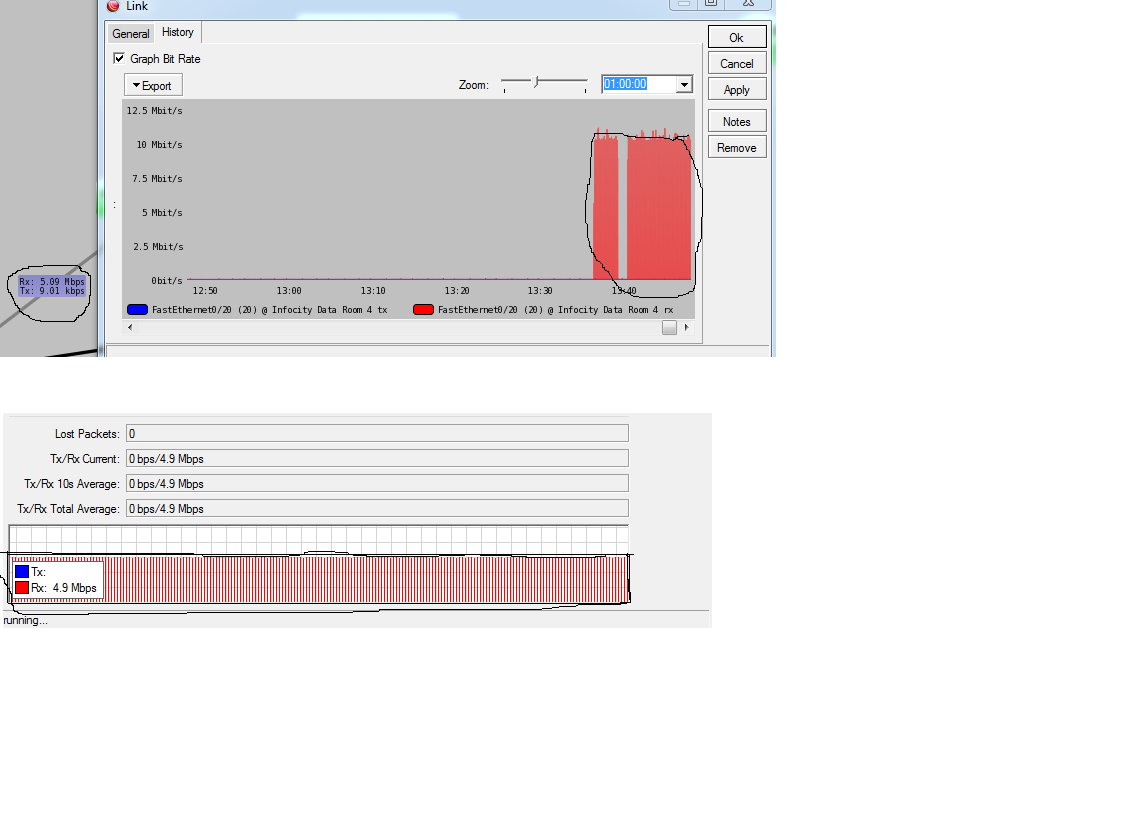Toggle the Graph Bit Rate checkbox
The height and width of the screenshot is (816, 1141).
coord(120,58)
